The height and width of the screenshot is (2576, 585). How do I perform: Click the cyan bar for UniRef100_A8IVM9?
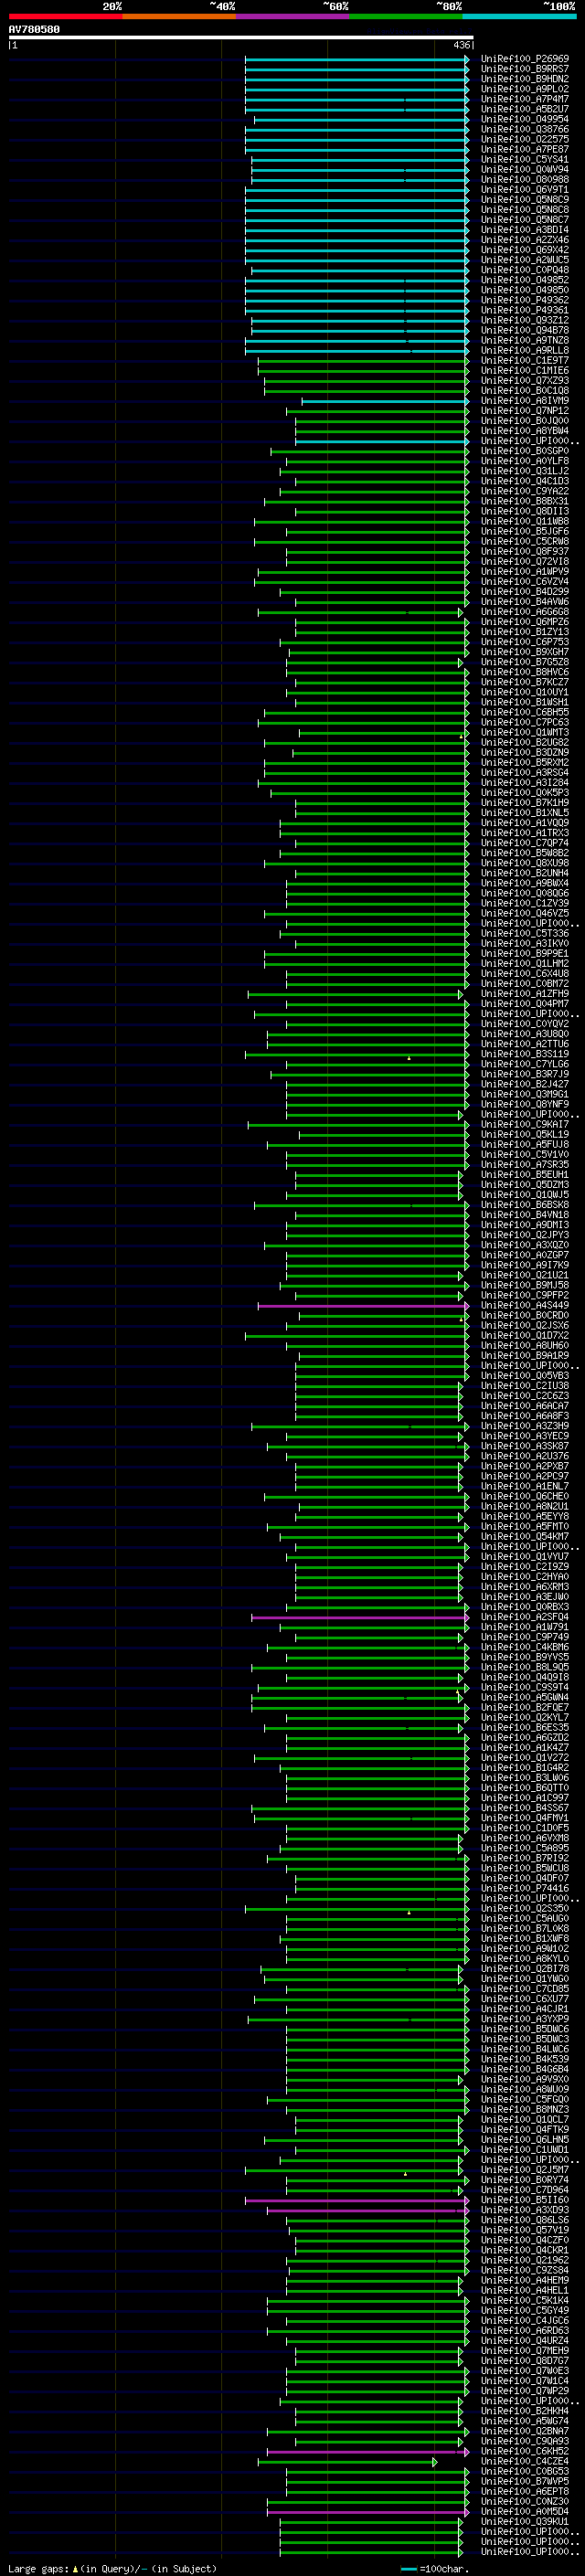[x=386, y=400]
